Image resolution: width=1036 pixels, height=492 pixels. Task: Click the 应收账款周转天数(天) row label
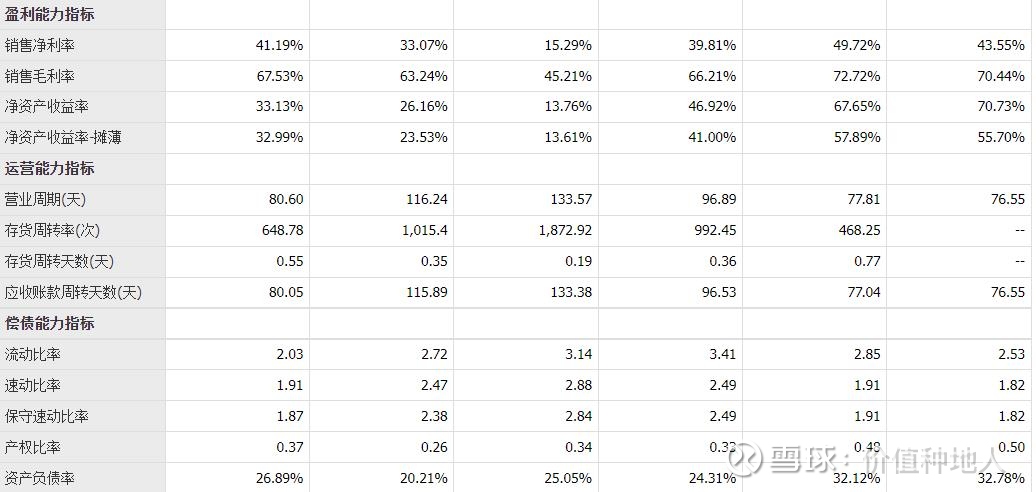(x=73, y=292)
